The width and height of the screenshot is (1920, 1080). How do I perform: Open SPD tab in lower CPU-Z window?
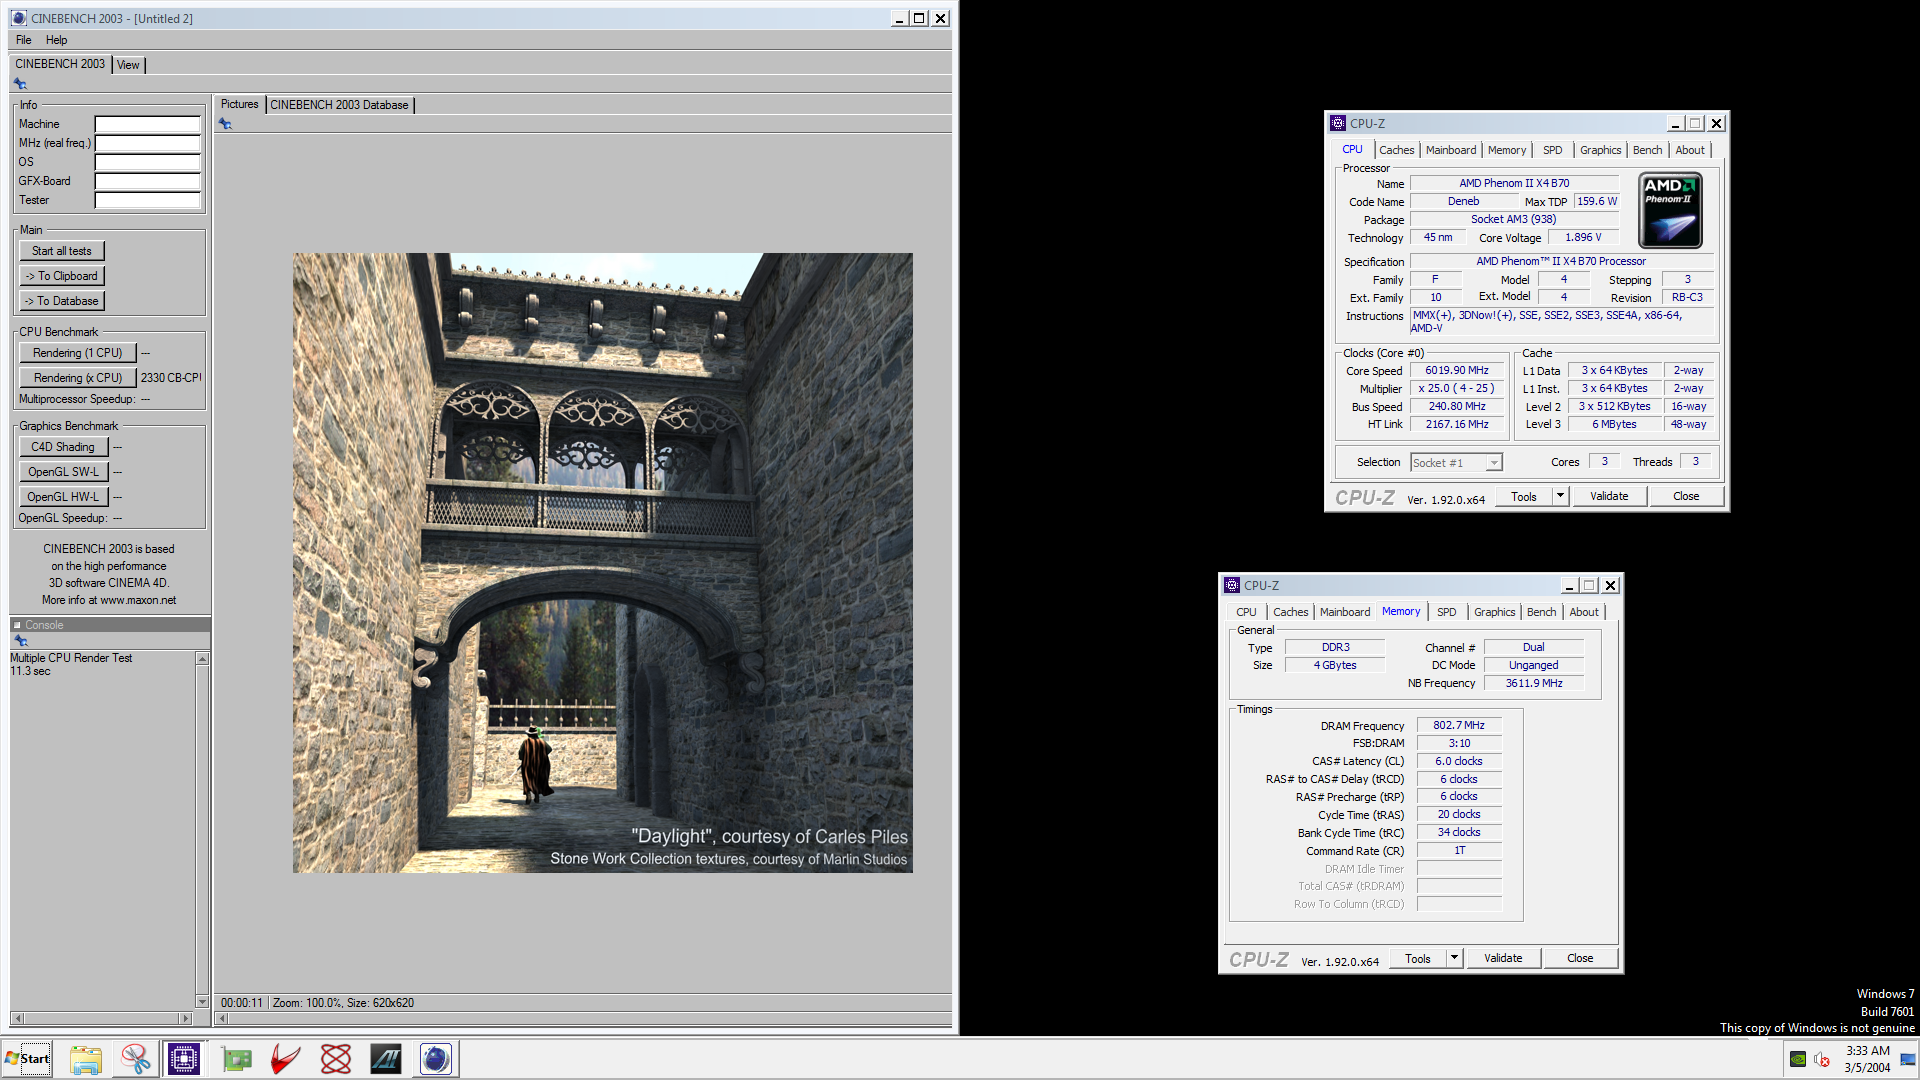(1447, 612)
